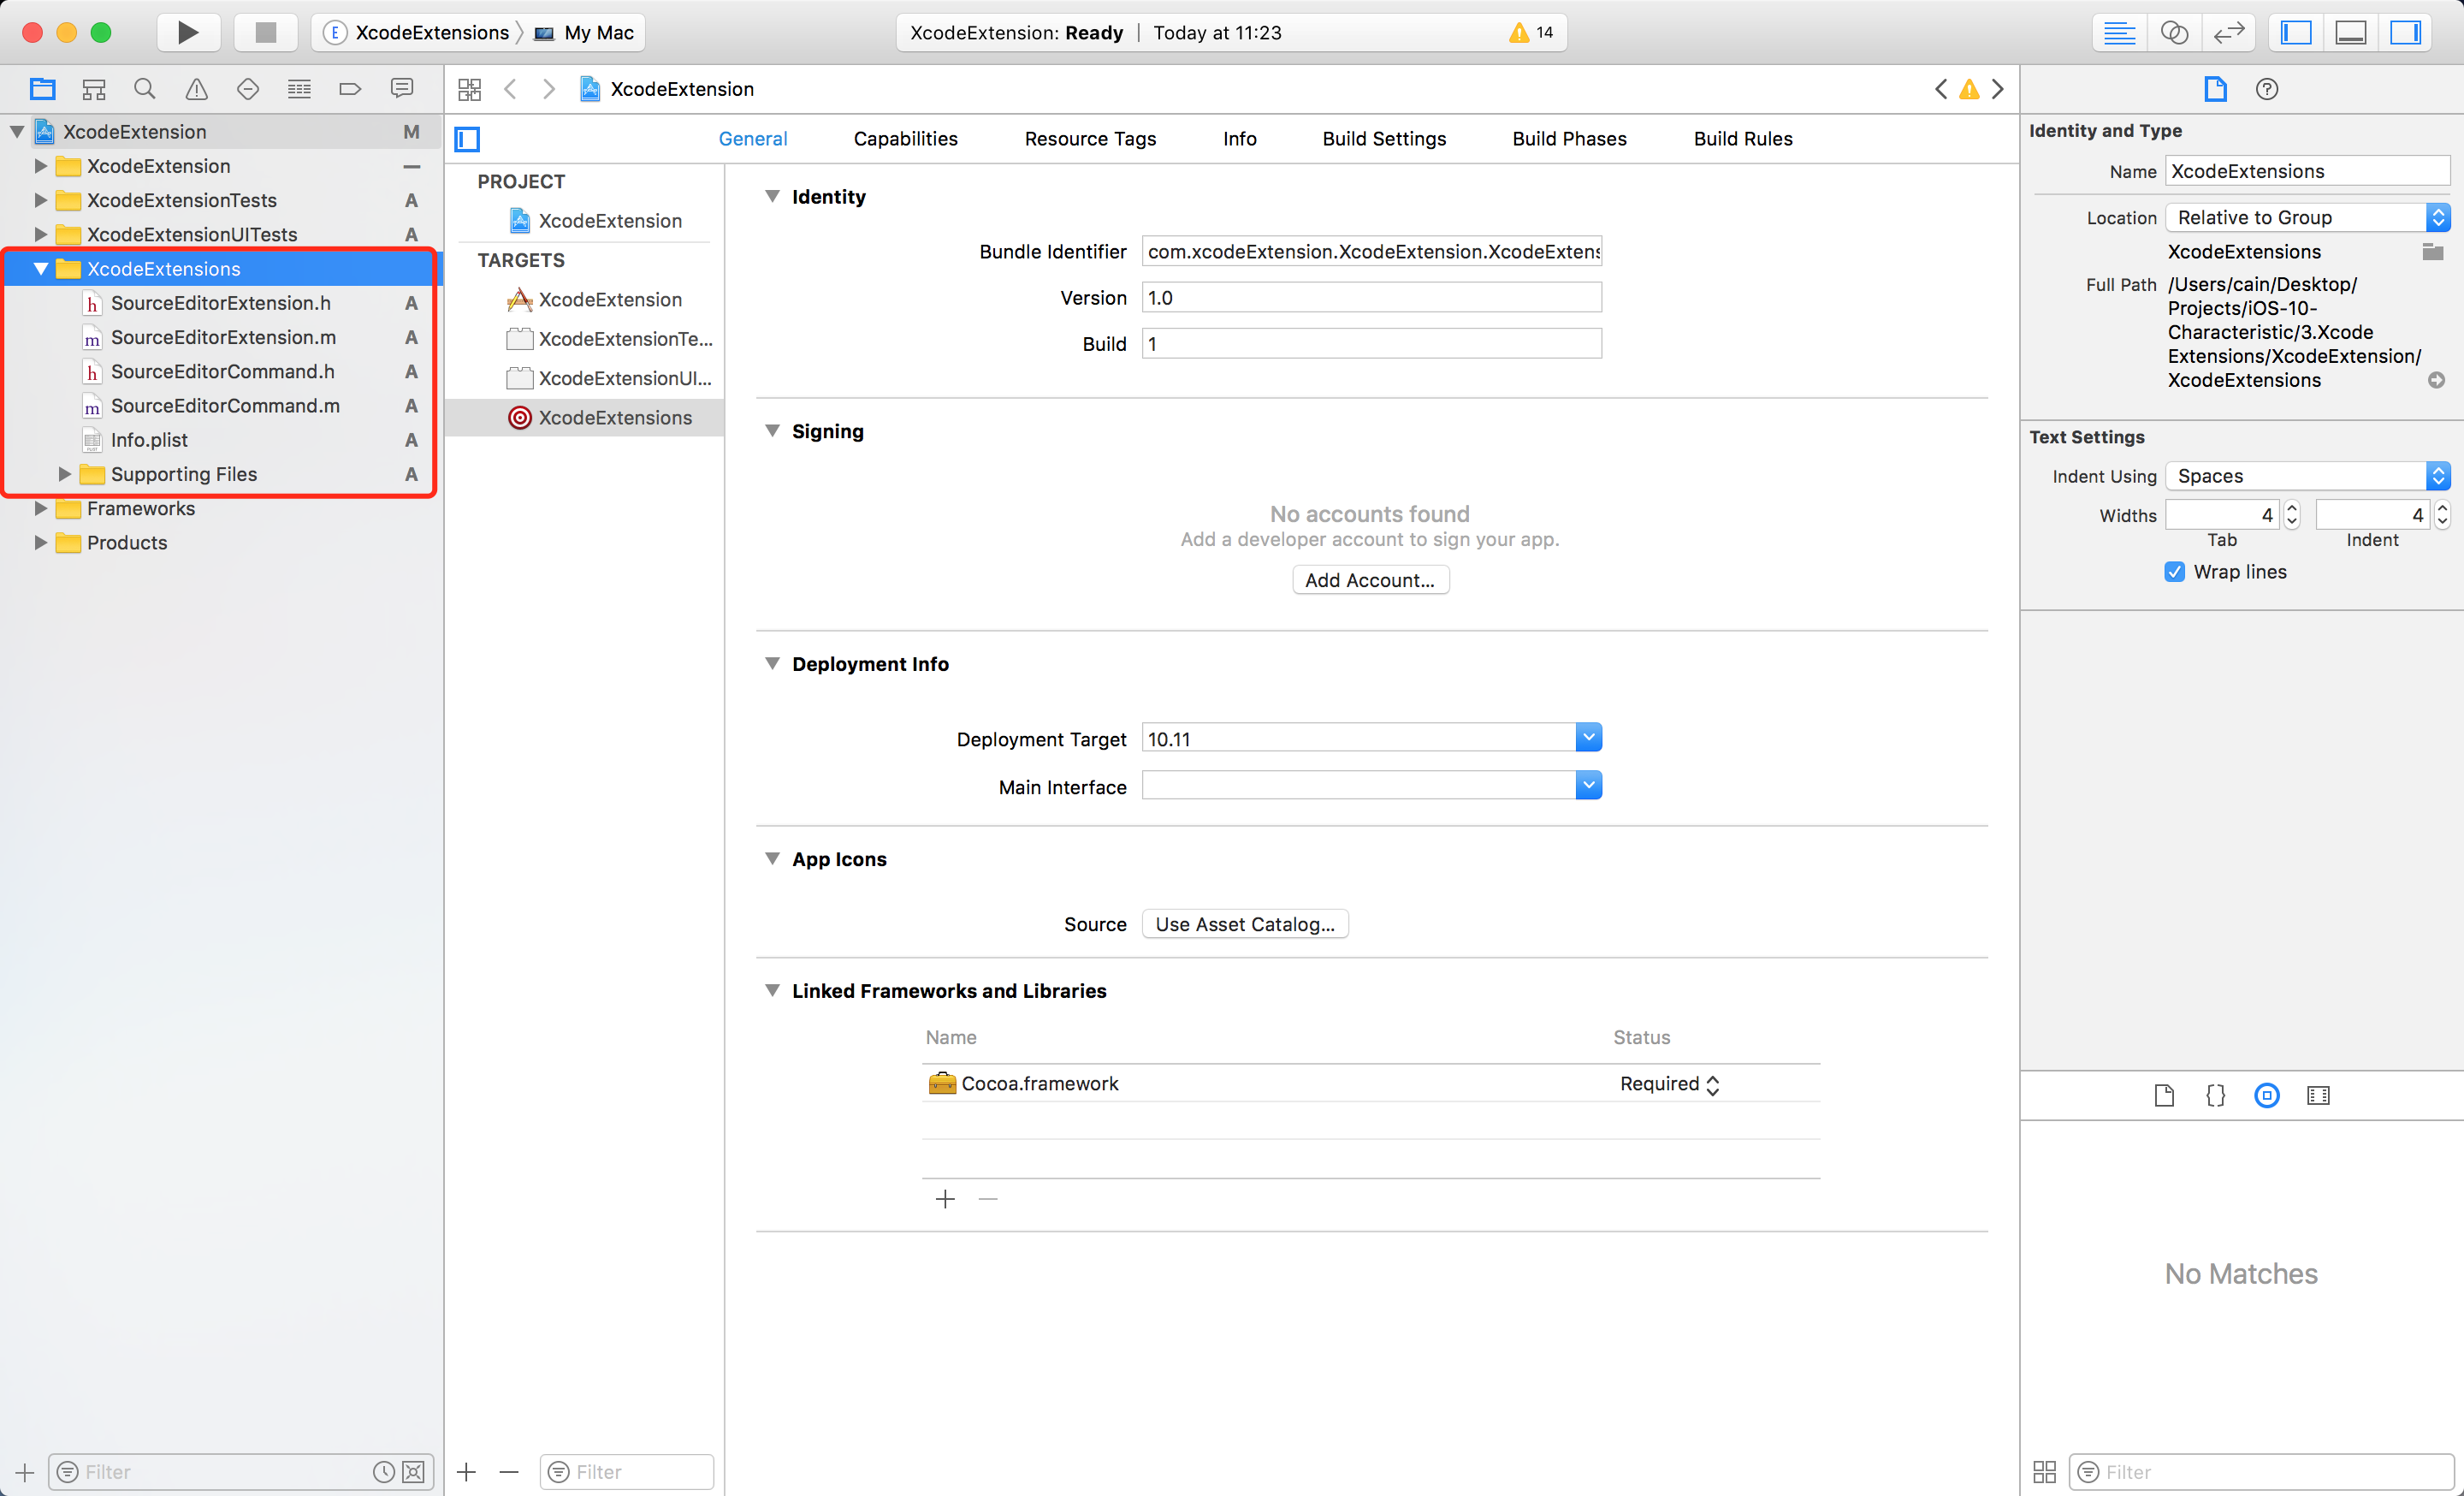This screenshot has width=2464, height=1496.
Task: Click the Add Account... button
Action: (x=1369, y=580)
